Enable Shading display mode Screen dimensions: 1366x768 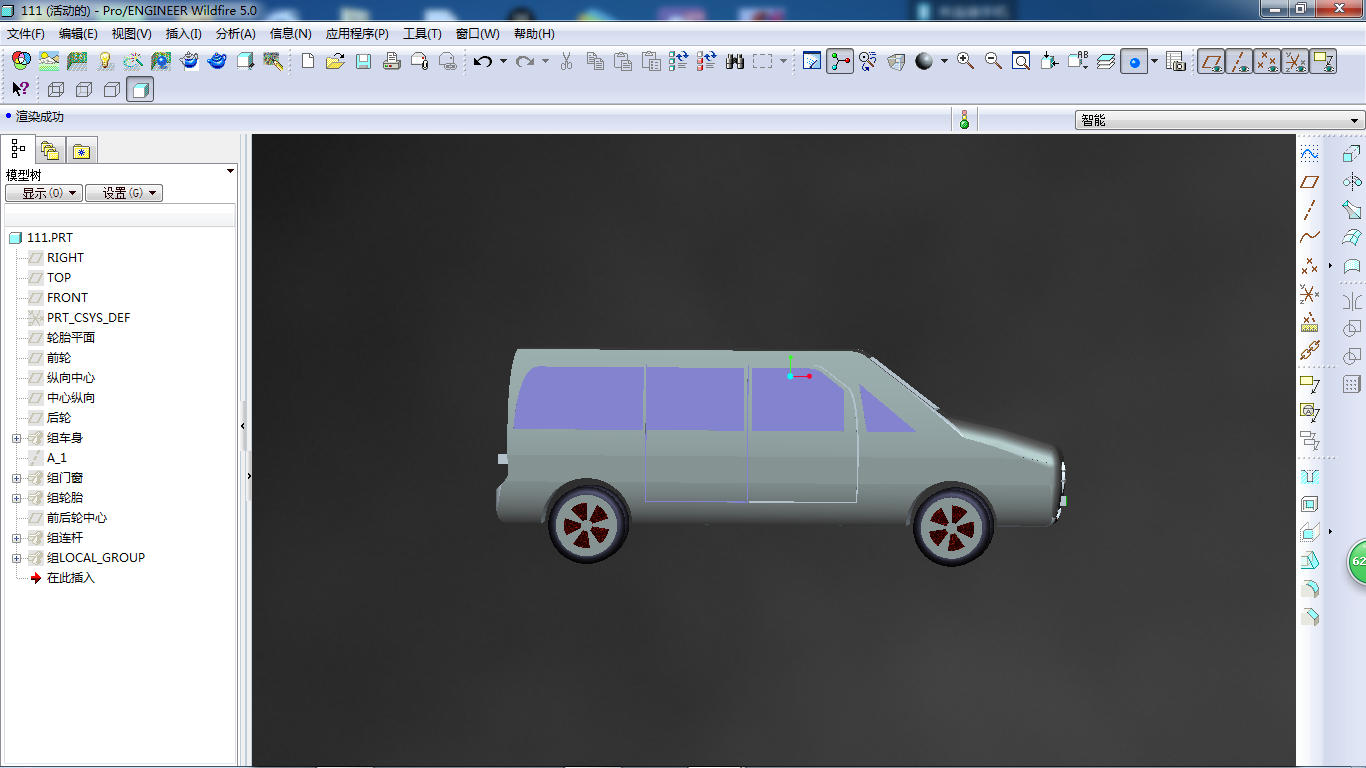point(141,89)
